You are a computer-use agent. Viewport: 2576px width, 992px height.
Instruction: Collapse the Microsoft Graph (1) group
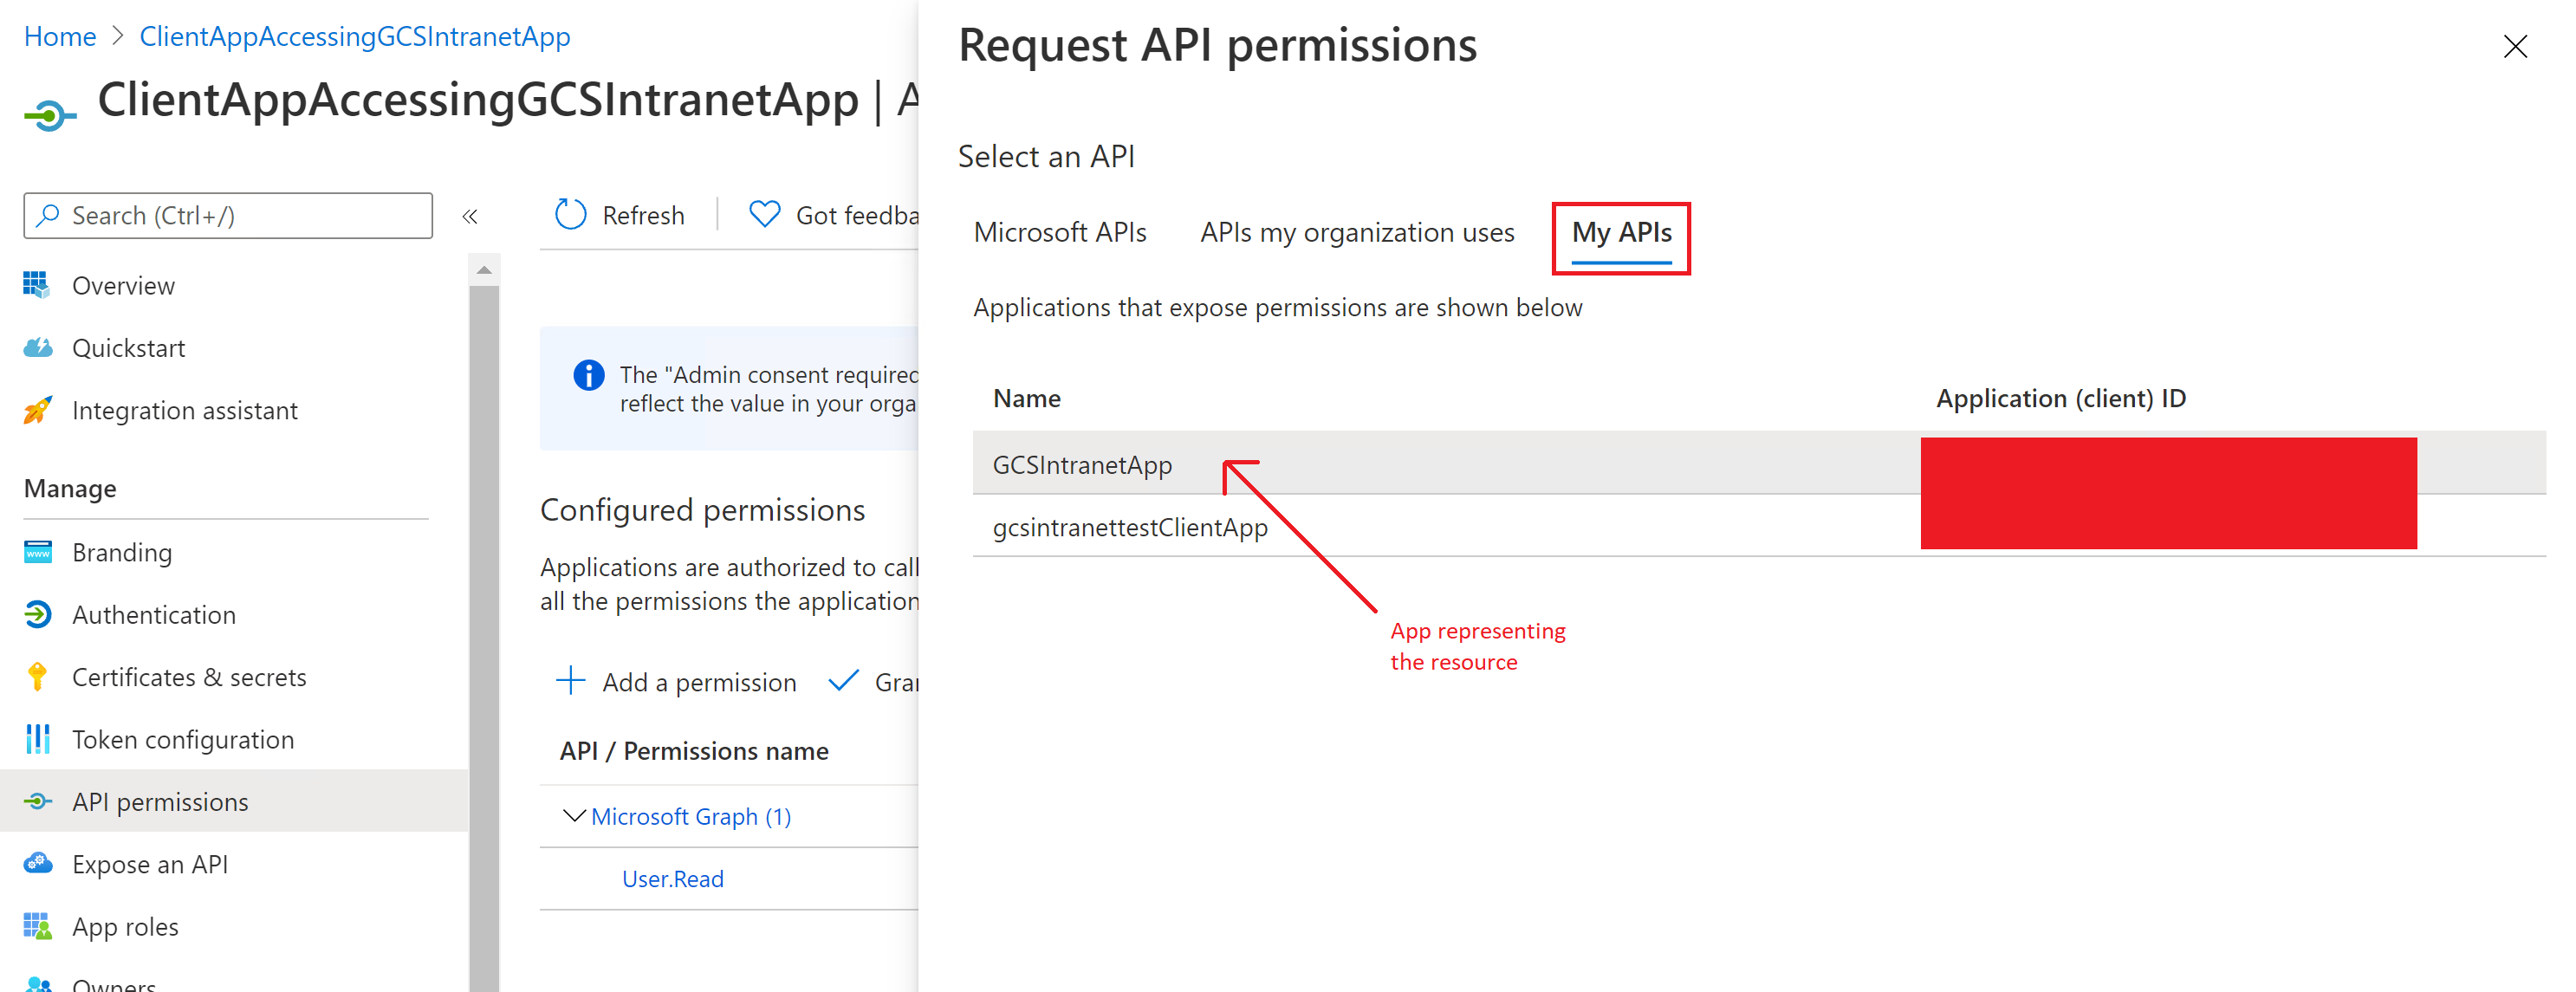click(x=574, y=816)
